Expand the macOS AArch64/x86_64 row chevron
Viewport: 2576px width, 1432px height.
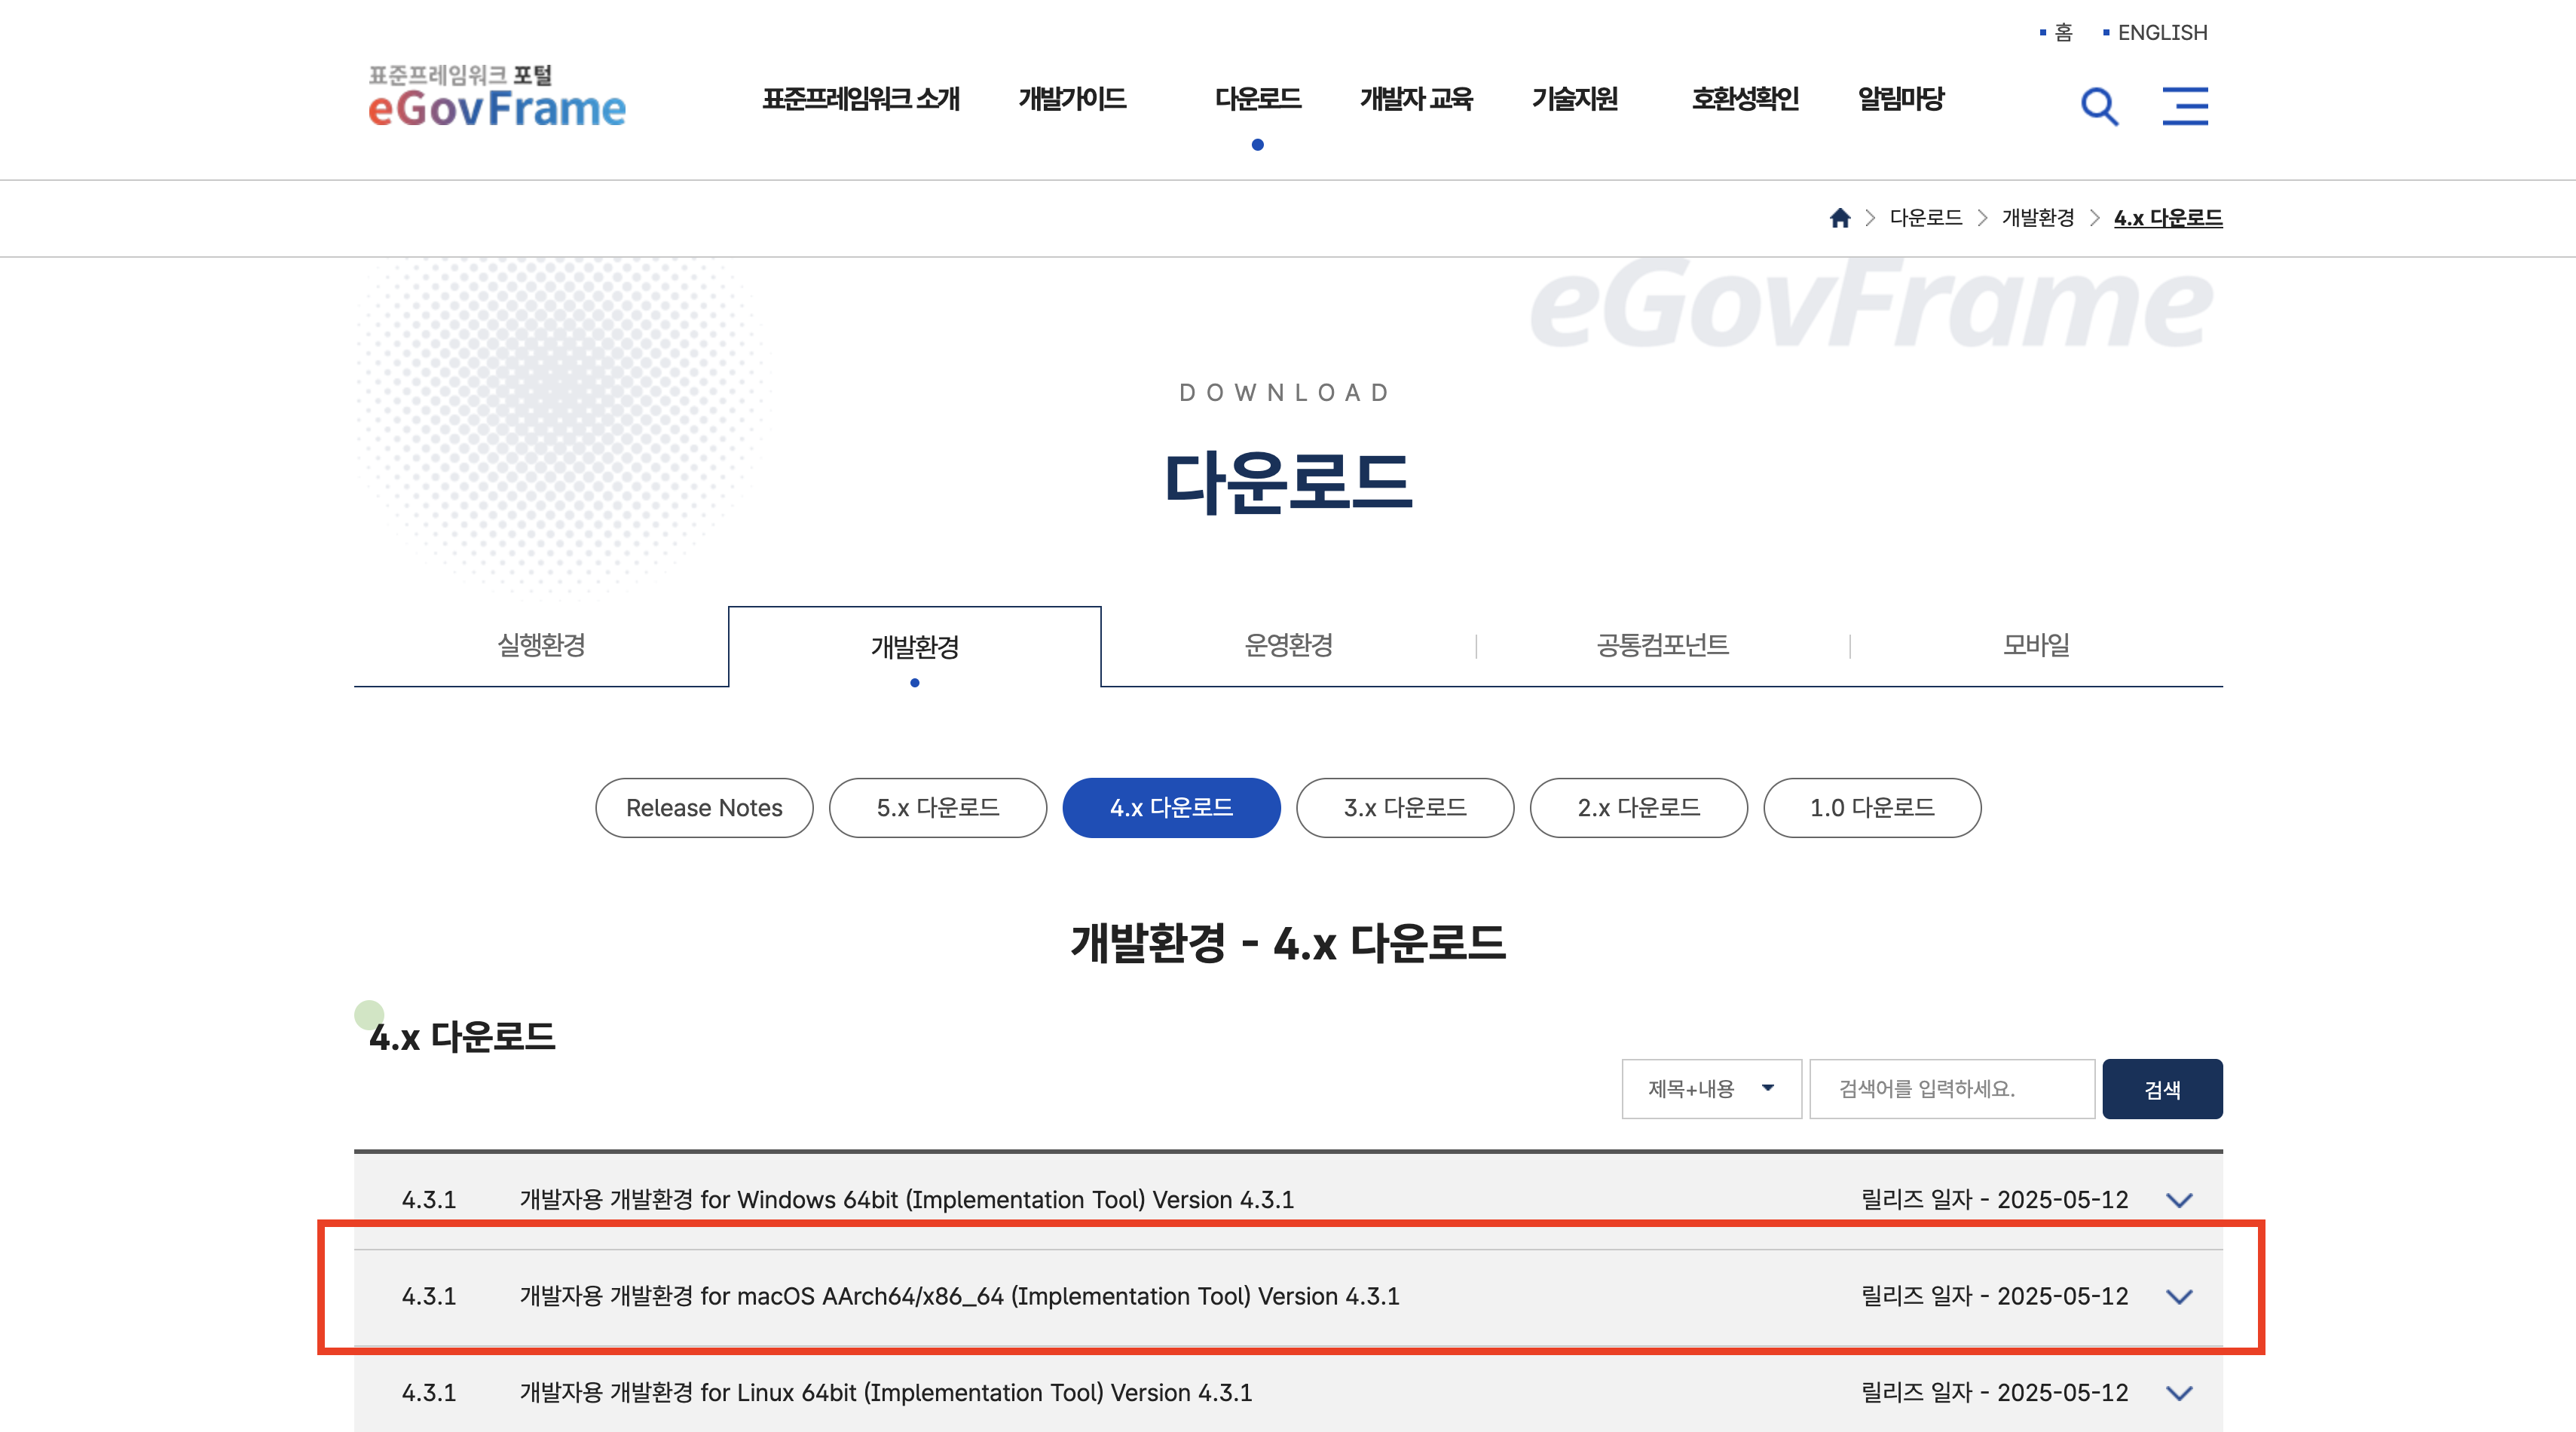click(x=2178, y=1296)
